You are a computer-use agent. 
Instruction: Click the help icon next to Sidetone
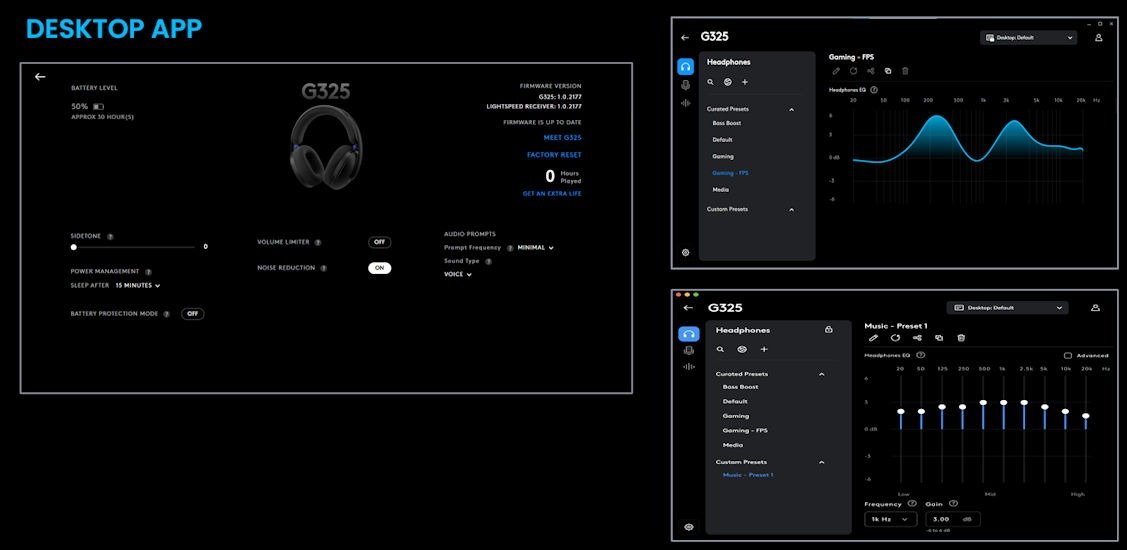110,237
